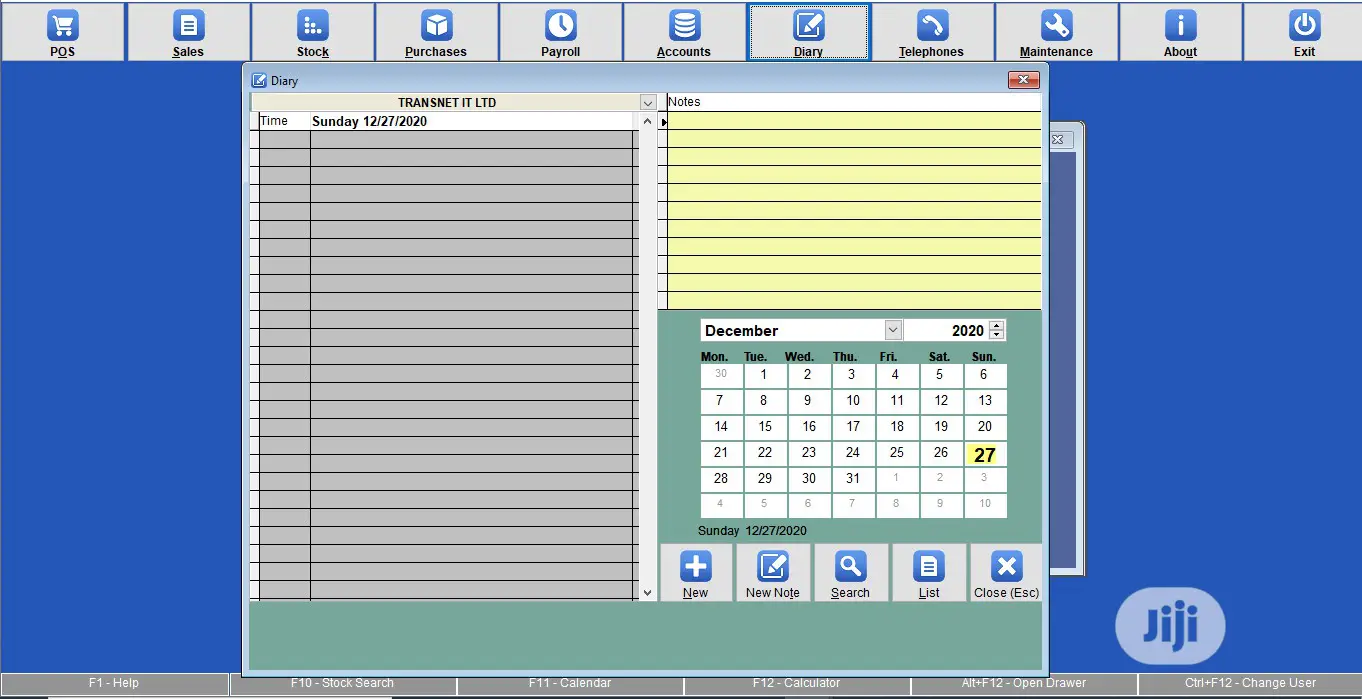Click the Notes column header
1362x699 pixels.
854,102
